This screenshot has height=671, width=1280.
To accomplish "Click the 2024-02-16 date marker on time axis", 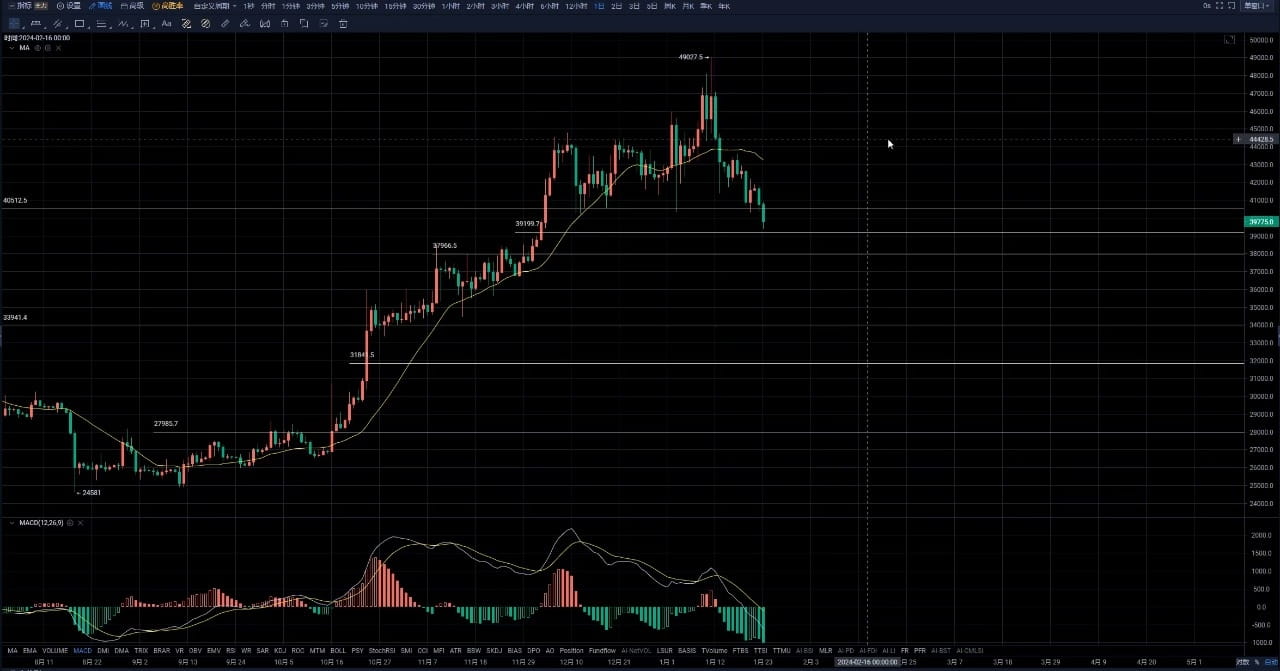I will (867, 662).
